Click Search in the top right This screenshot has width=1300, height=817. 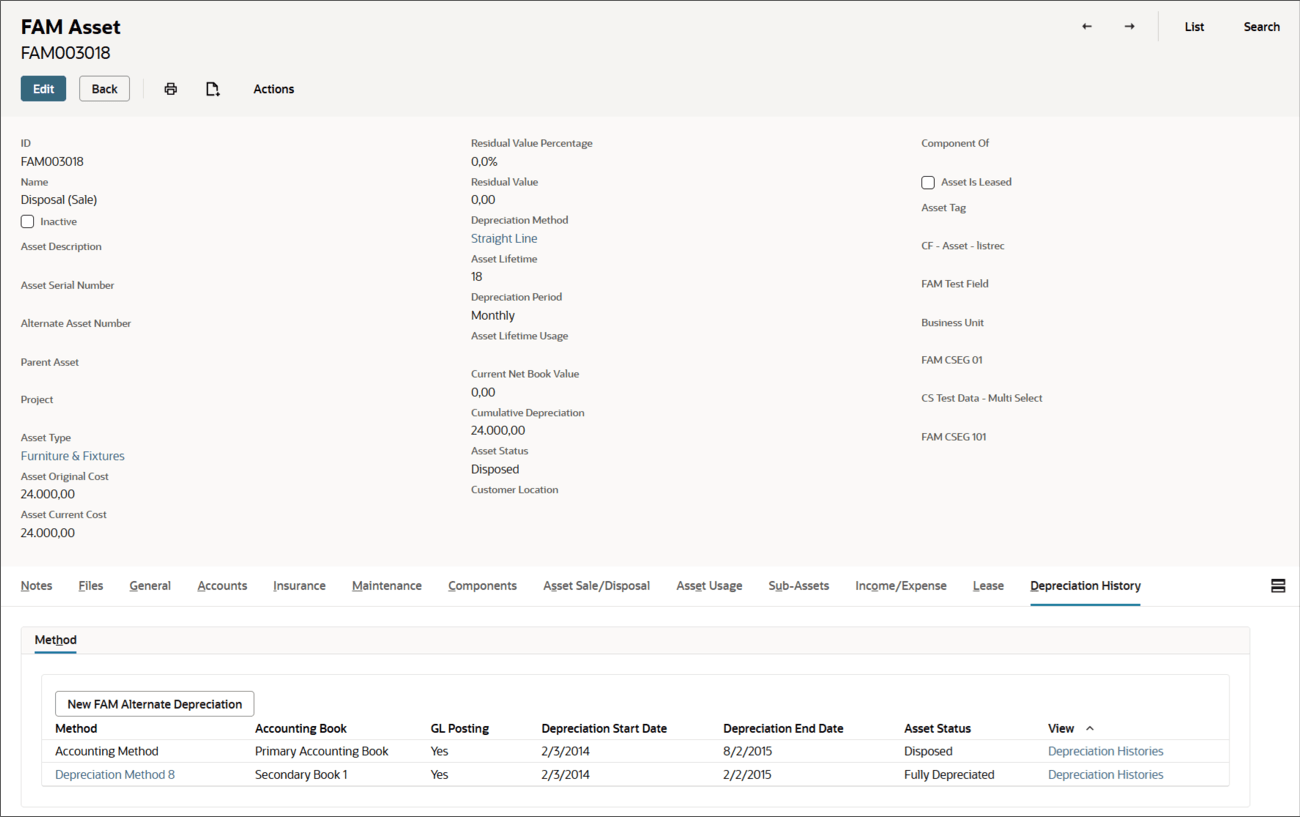[x=1261, y=26]
